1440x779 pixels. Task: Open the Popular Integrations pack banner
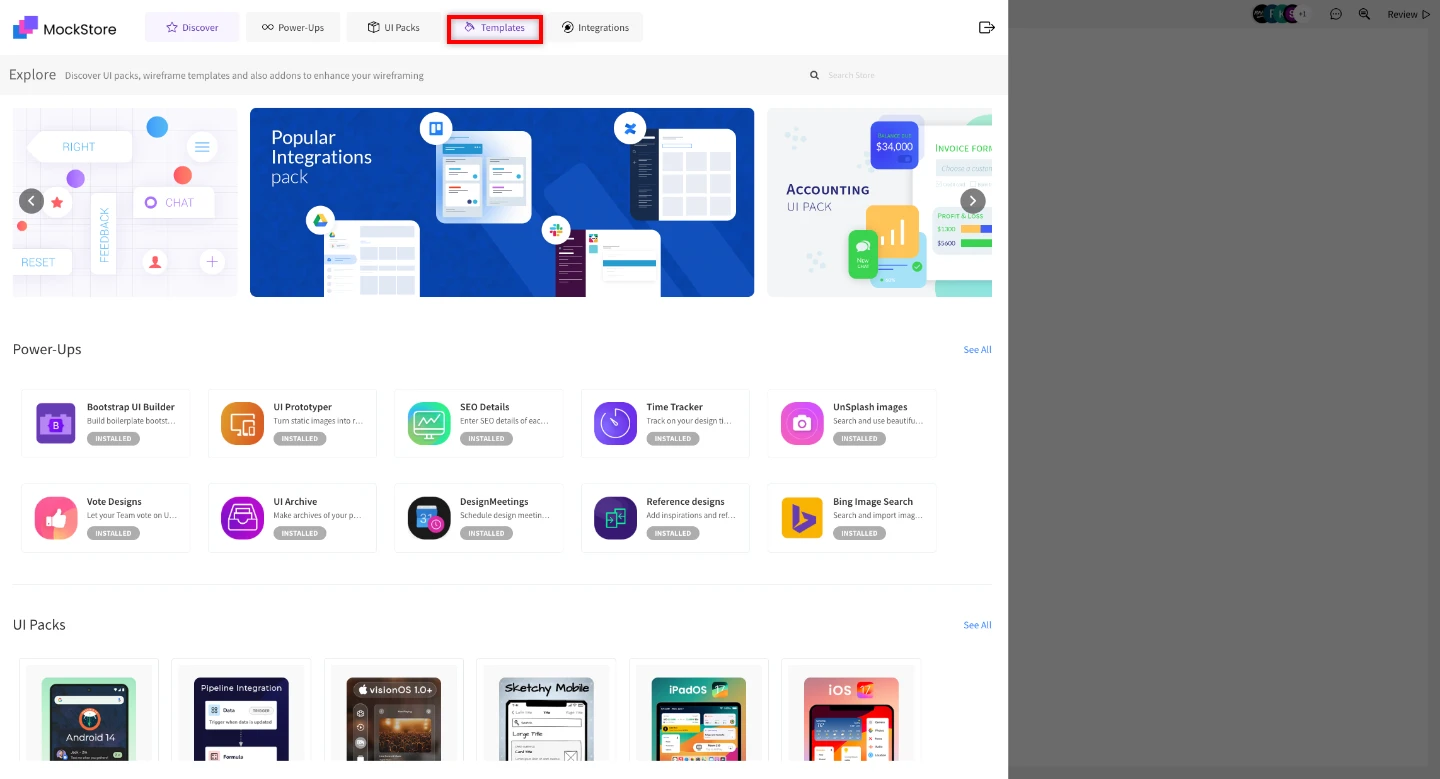pos(501,202)
